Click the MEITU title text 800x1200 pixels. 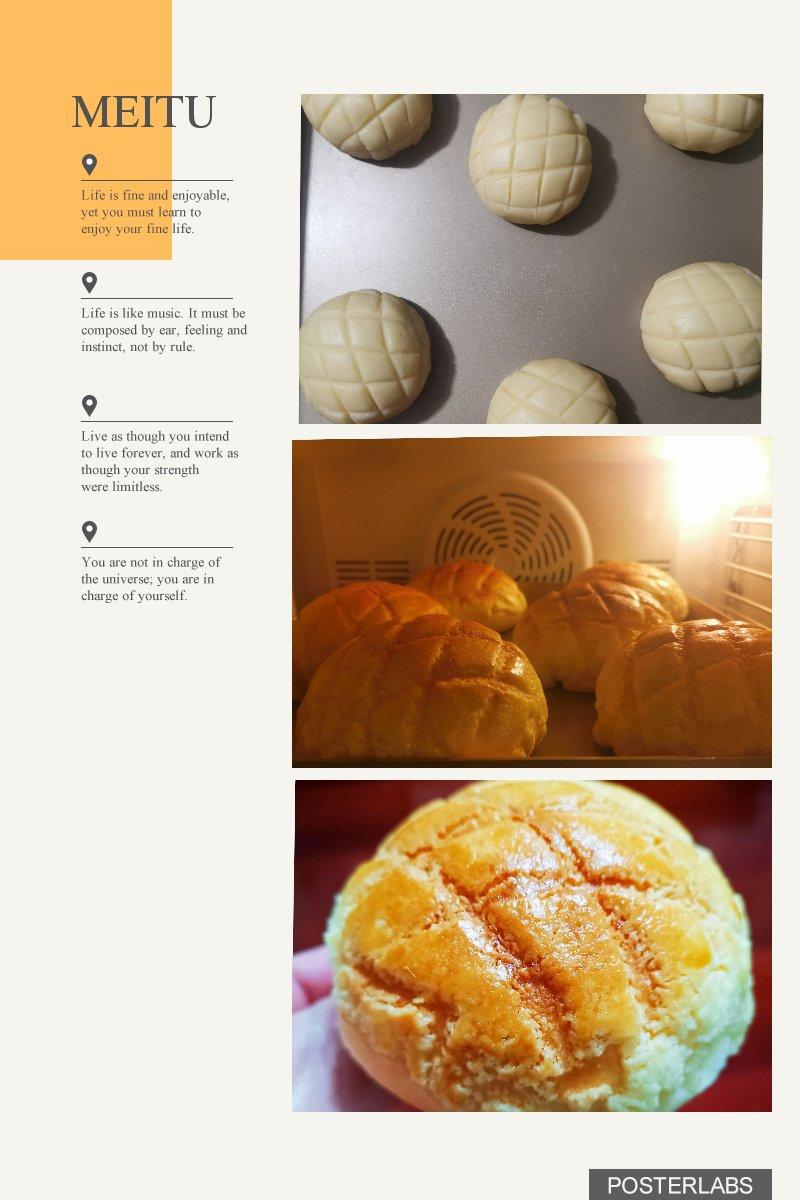pos(143,112)
